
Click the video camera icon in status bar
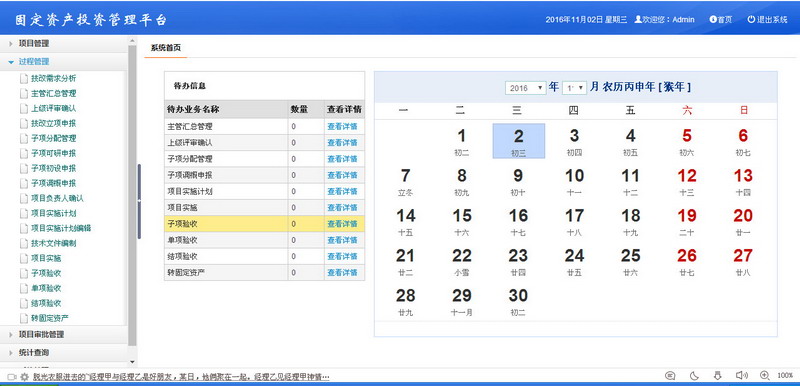(x=12, y=377)
